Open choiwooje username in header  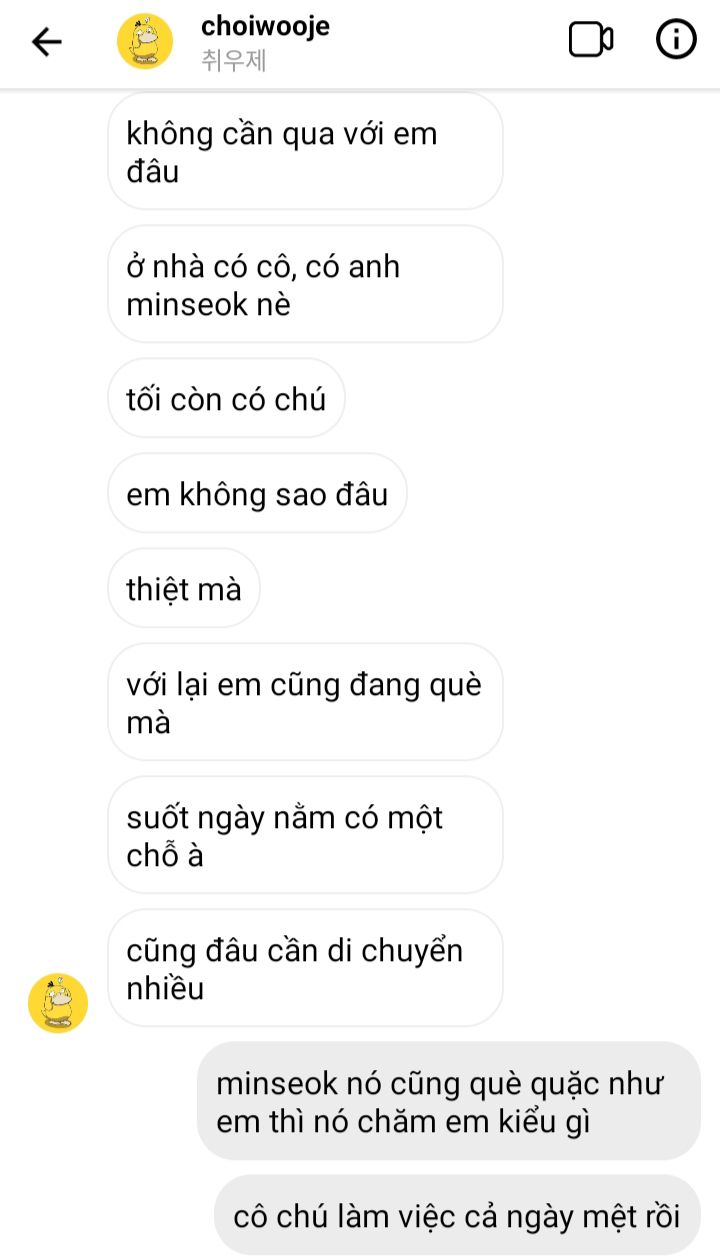click(x=265, y=26)
